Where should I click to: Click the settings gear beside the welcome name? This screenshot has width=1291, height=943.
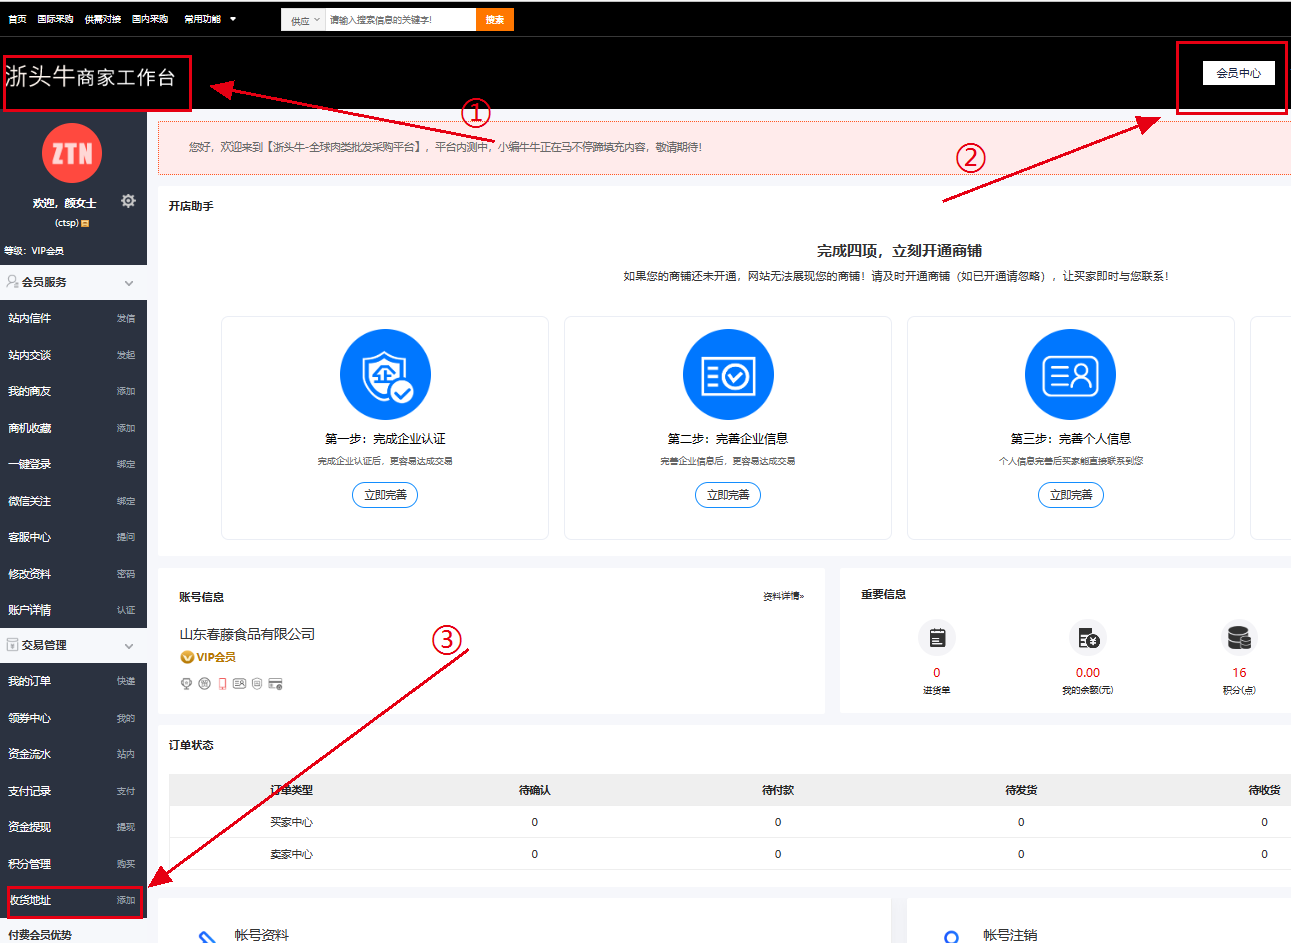click(128, 201)
